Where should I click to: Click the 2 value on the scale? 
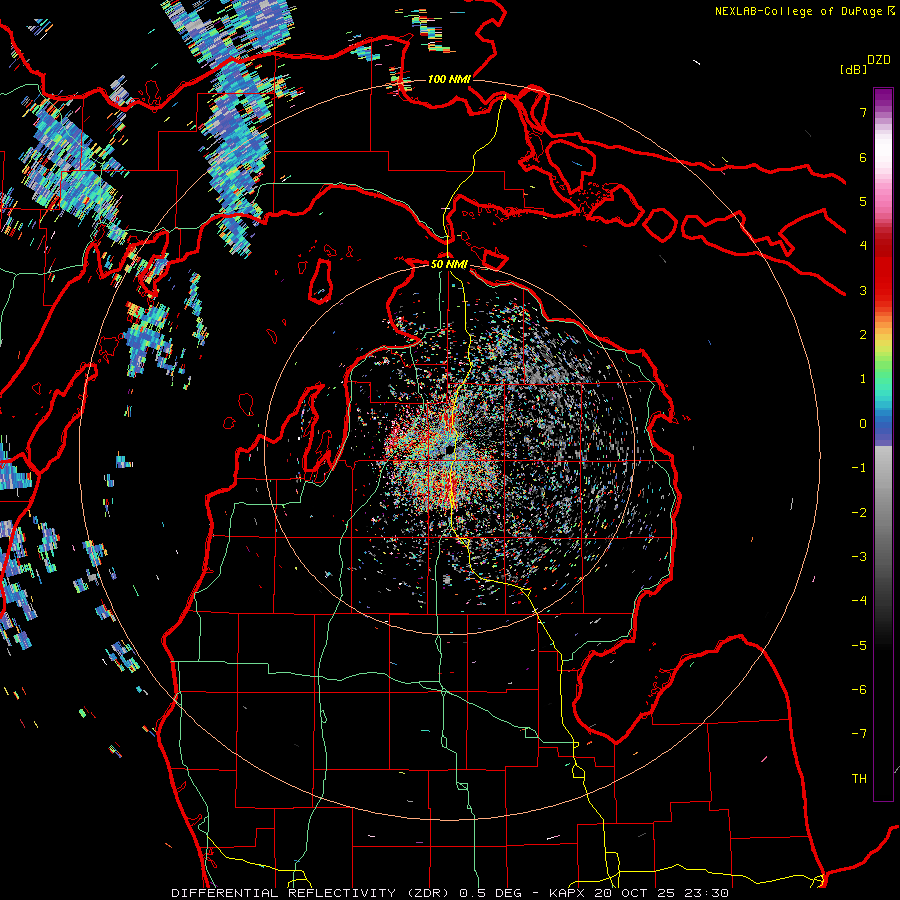pos(863,335)
